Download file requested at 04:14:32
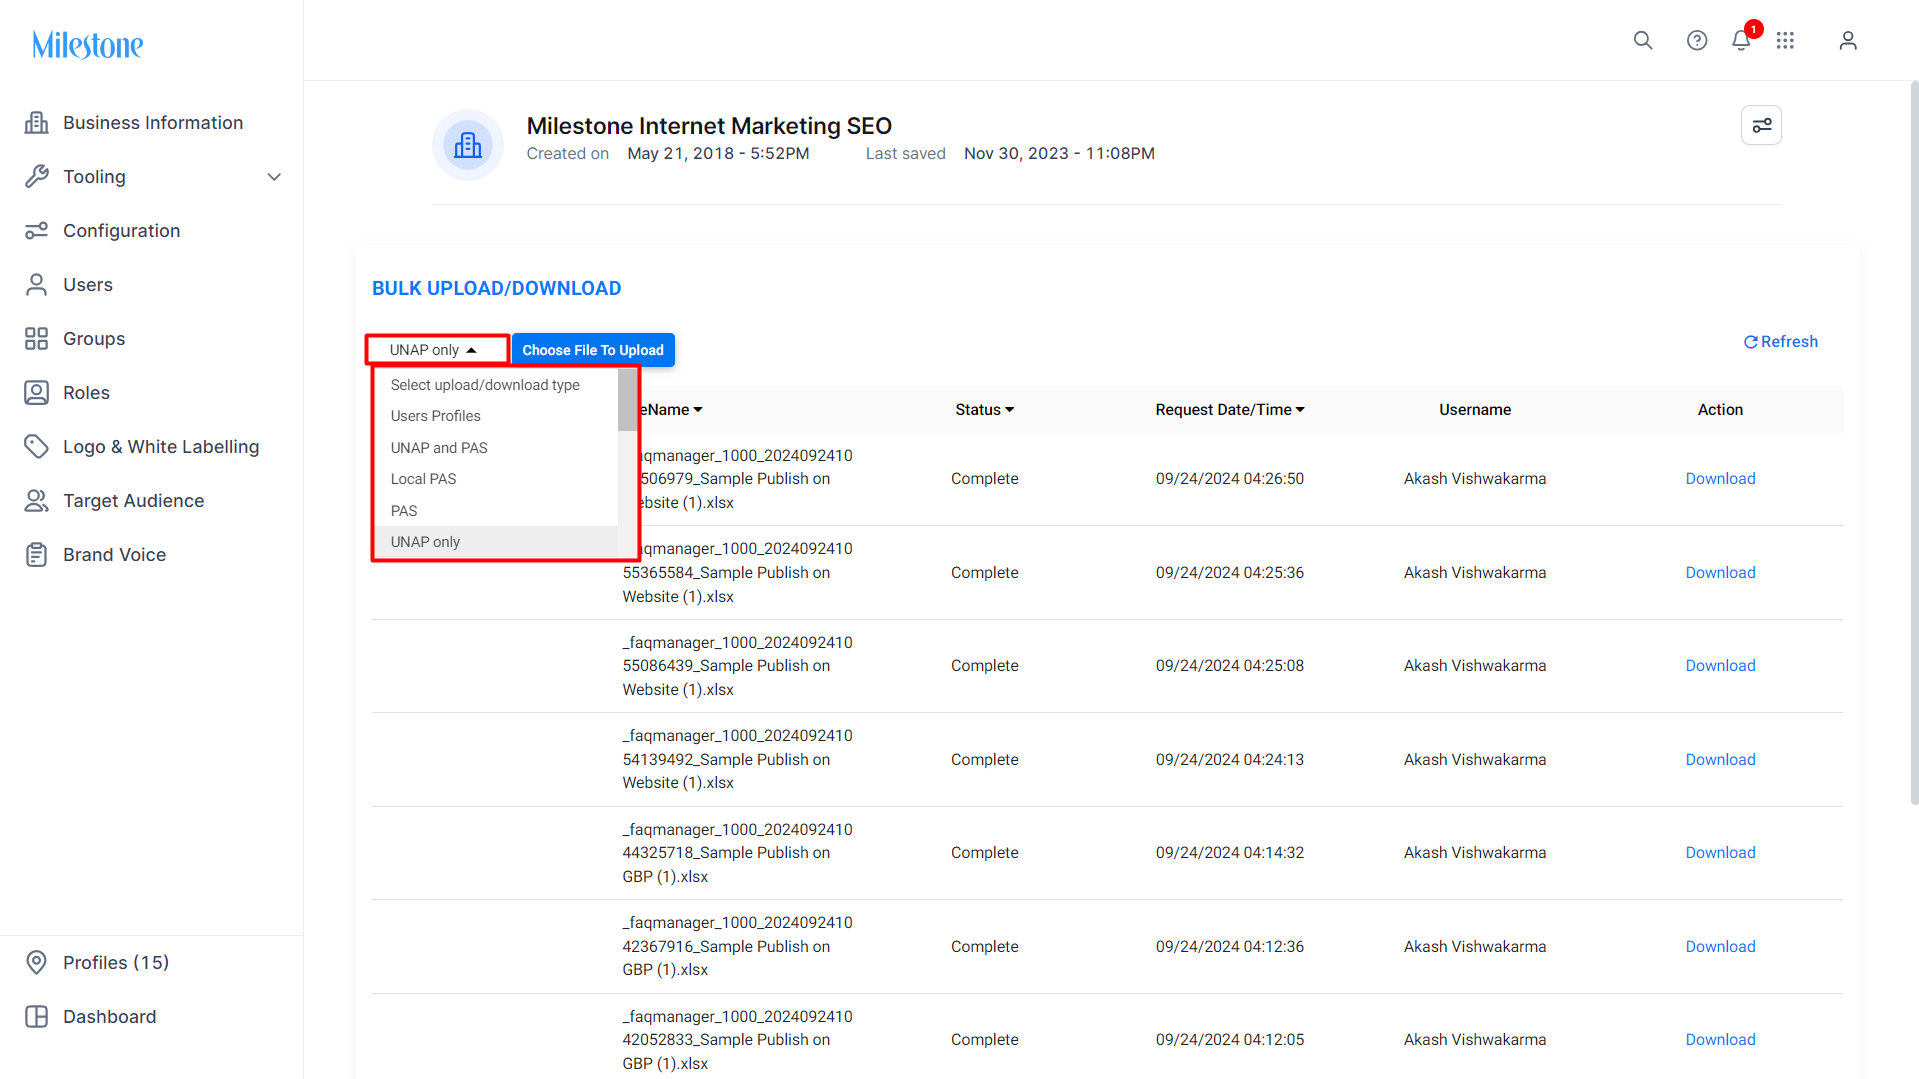 coord(1720,853)
